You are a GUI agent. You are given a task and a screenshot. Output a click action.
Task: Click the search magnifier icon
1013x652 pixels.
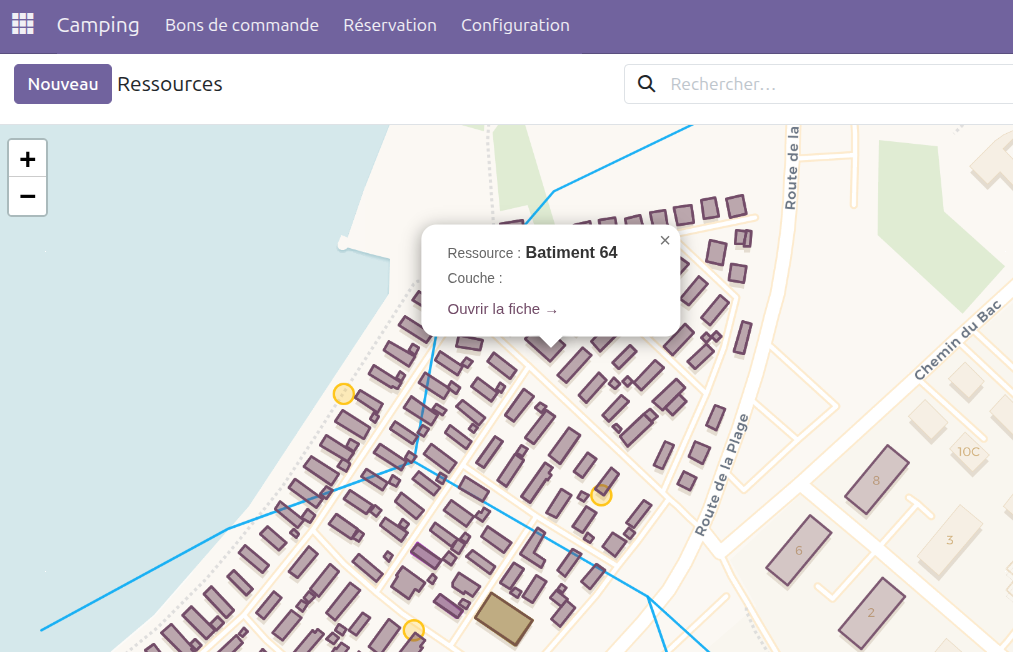(647, 84)
